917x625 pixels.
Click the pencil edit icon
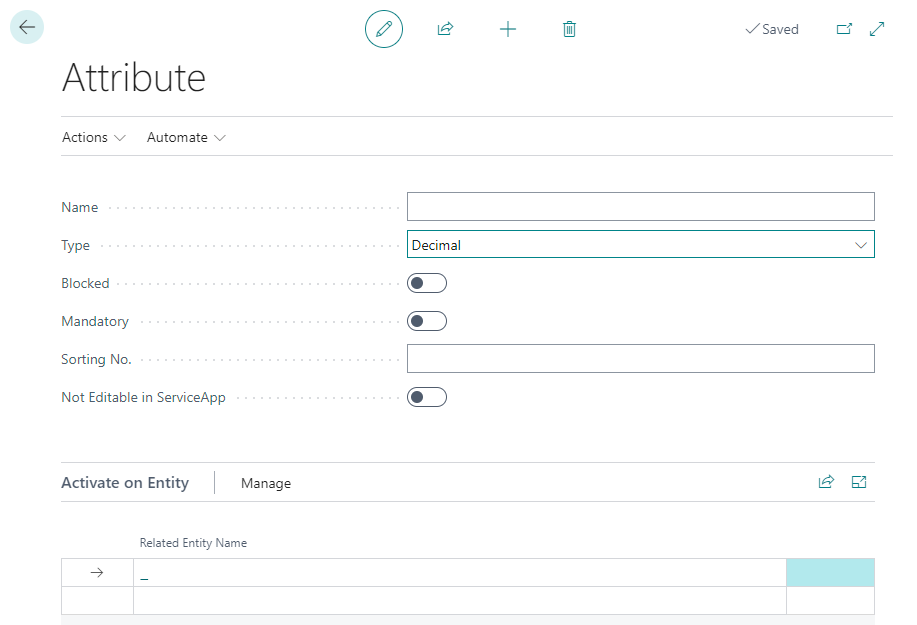point(383,29)
